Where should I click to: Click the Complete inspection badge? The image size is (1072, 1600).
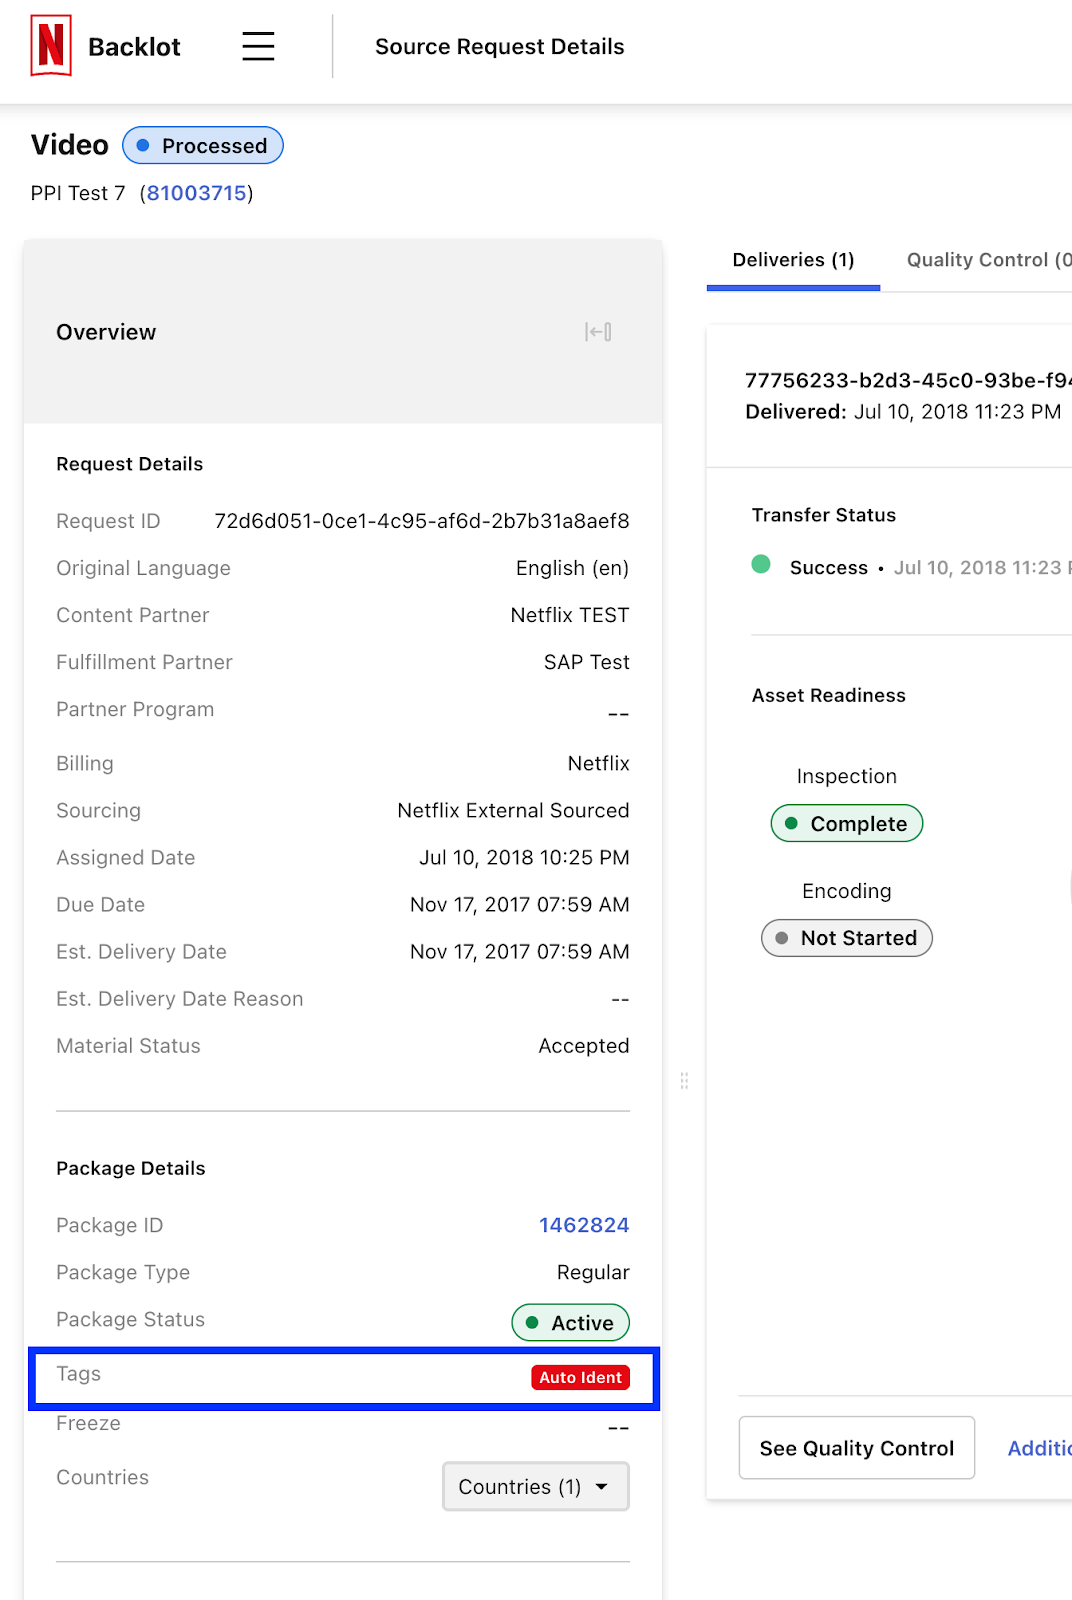[847, 824]
